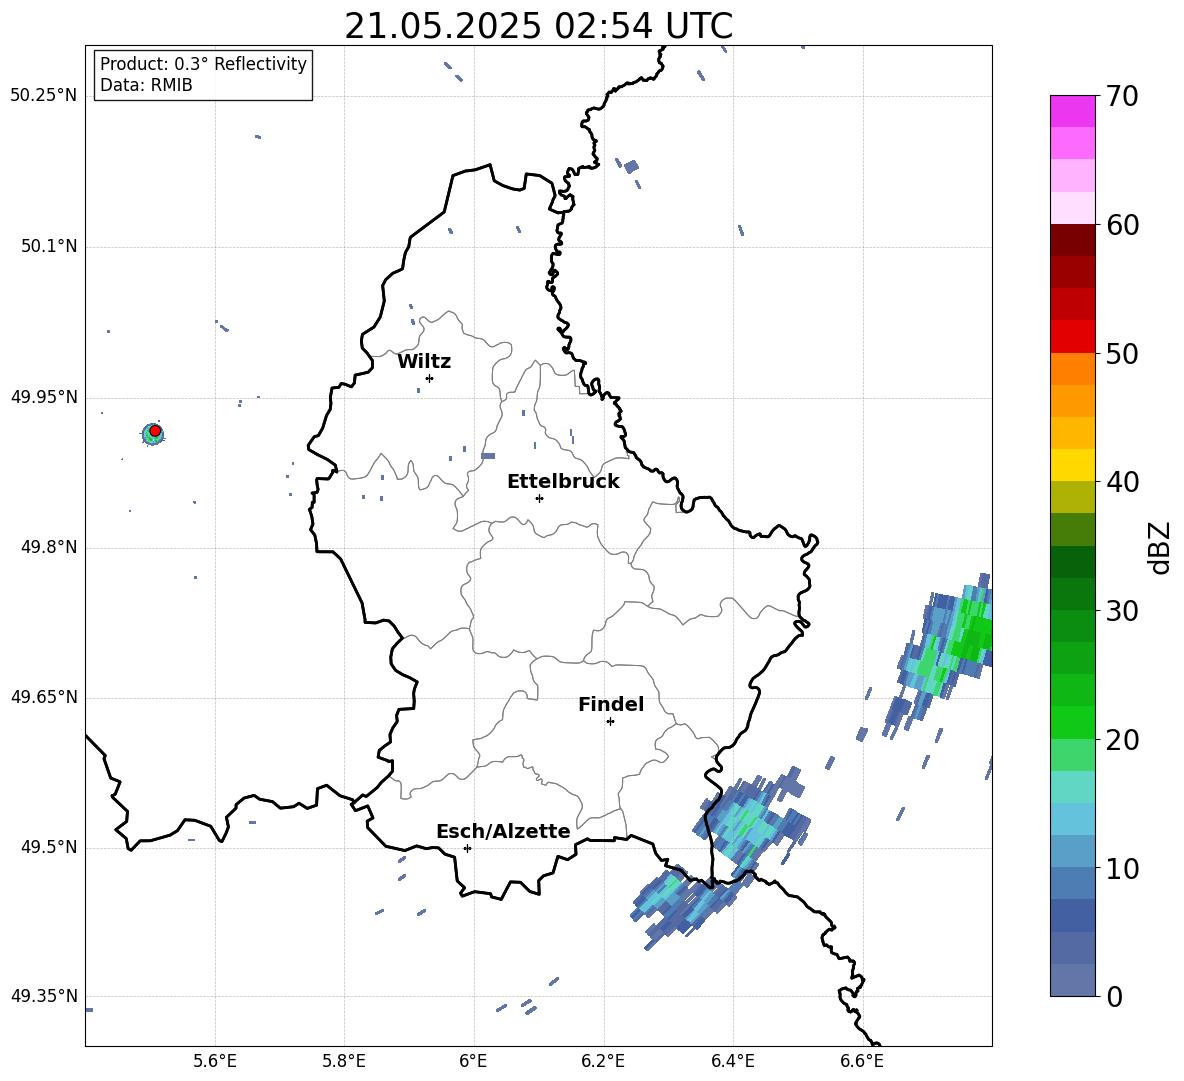Click the colorbar tick label 50
Screen dimensions: 1184x1081
1122,353
